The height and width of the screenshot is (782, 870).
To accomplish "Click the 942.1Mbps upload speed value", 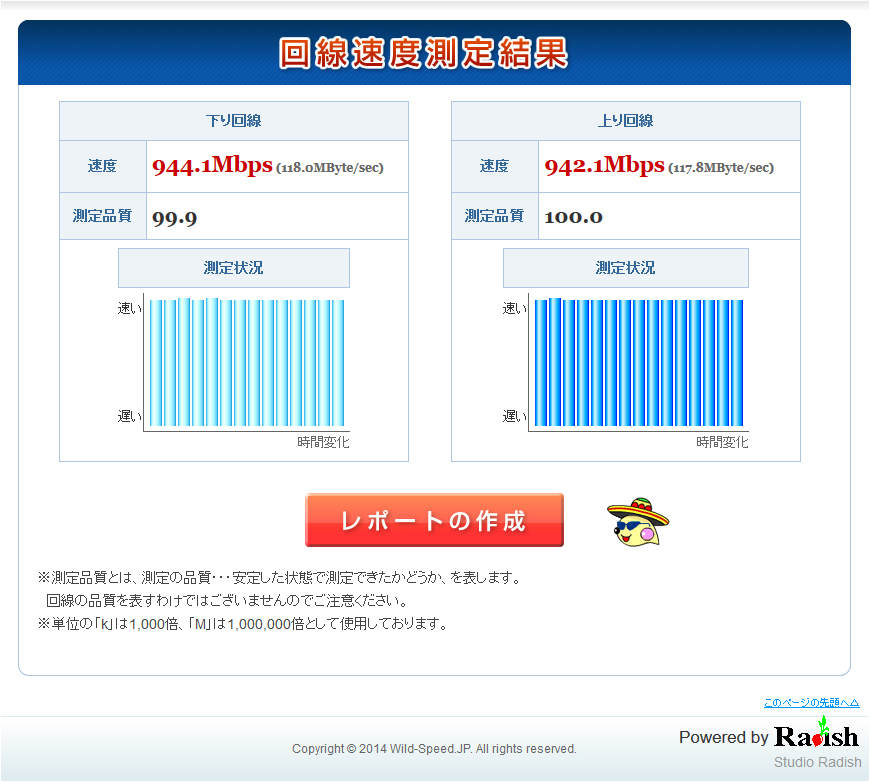I will (x=604, y=166).
